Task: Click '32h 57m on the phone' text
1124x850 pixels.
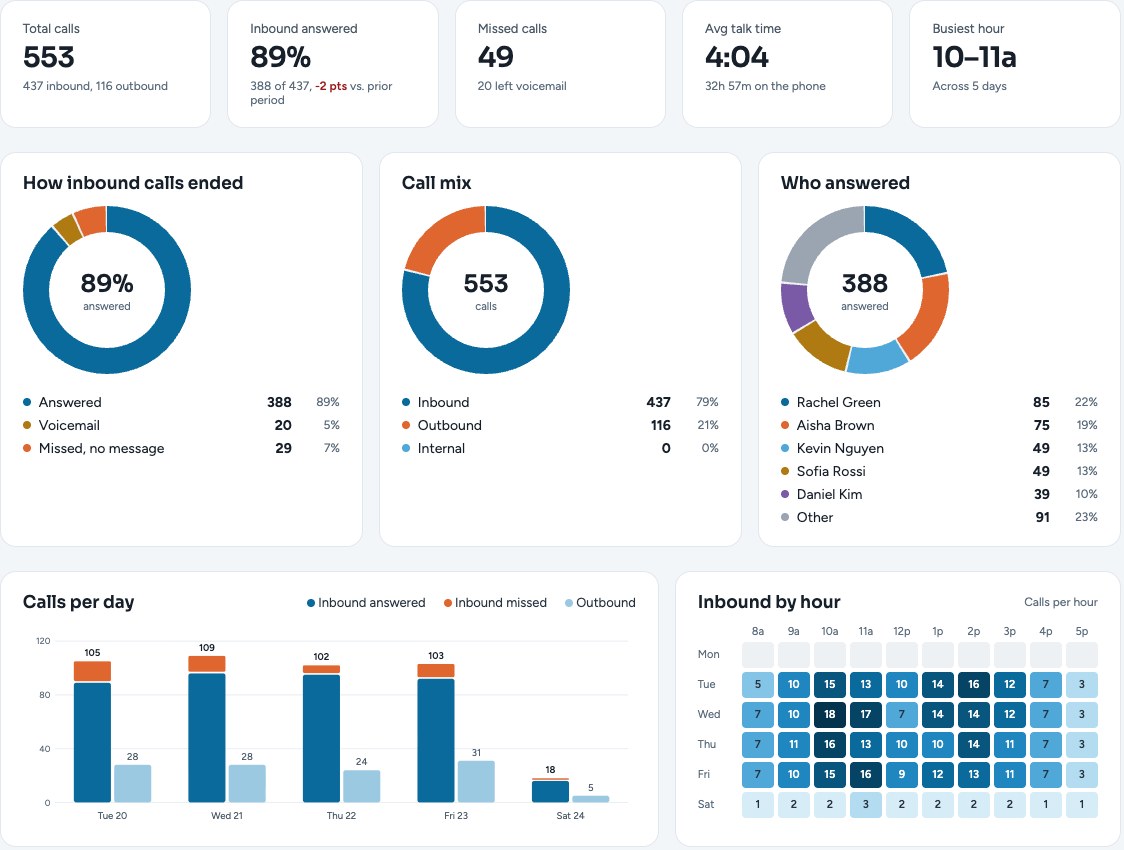Action: coord(765,86)
